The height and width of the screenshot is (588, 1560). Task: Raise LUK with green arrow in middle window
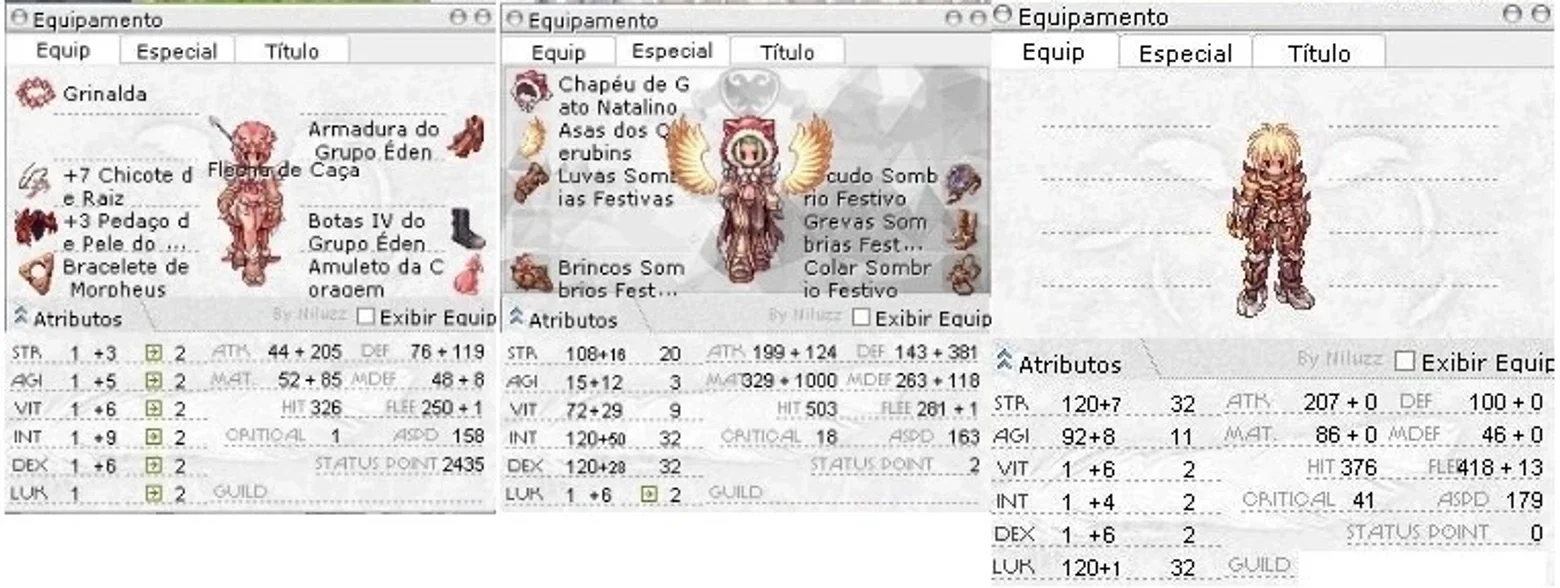point(649,493)
